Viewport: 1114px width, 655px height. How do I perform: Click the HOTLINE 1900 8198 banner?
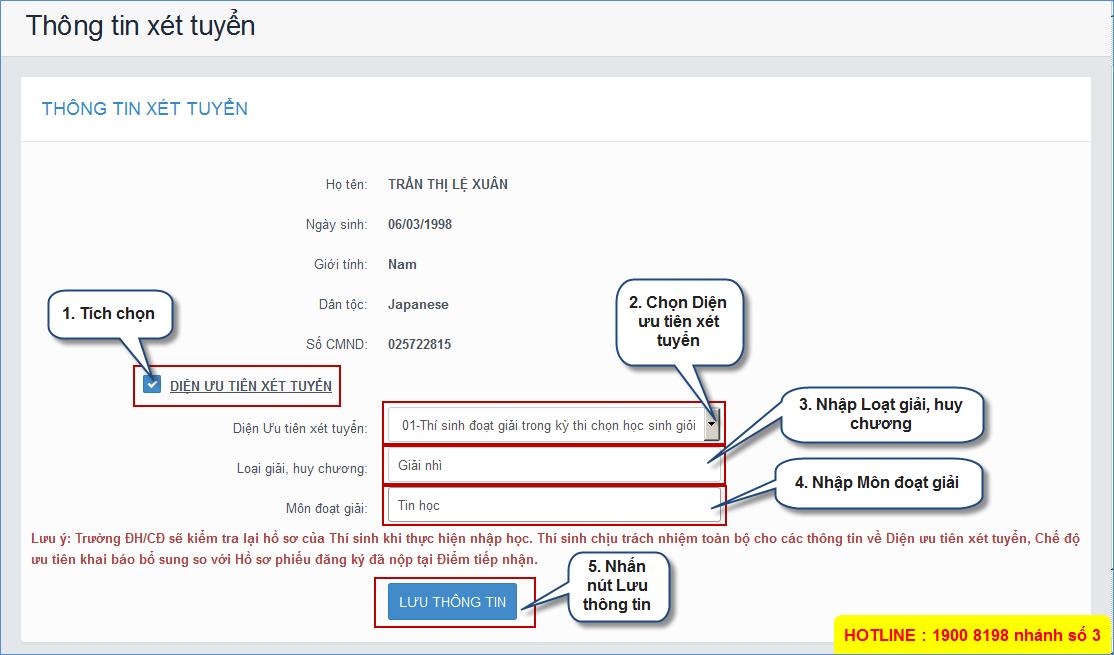point(971,634)
